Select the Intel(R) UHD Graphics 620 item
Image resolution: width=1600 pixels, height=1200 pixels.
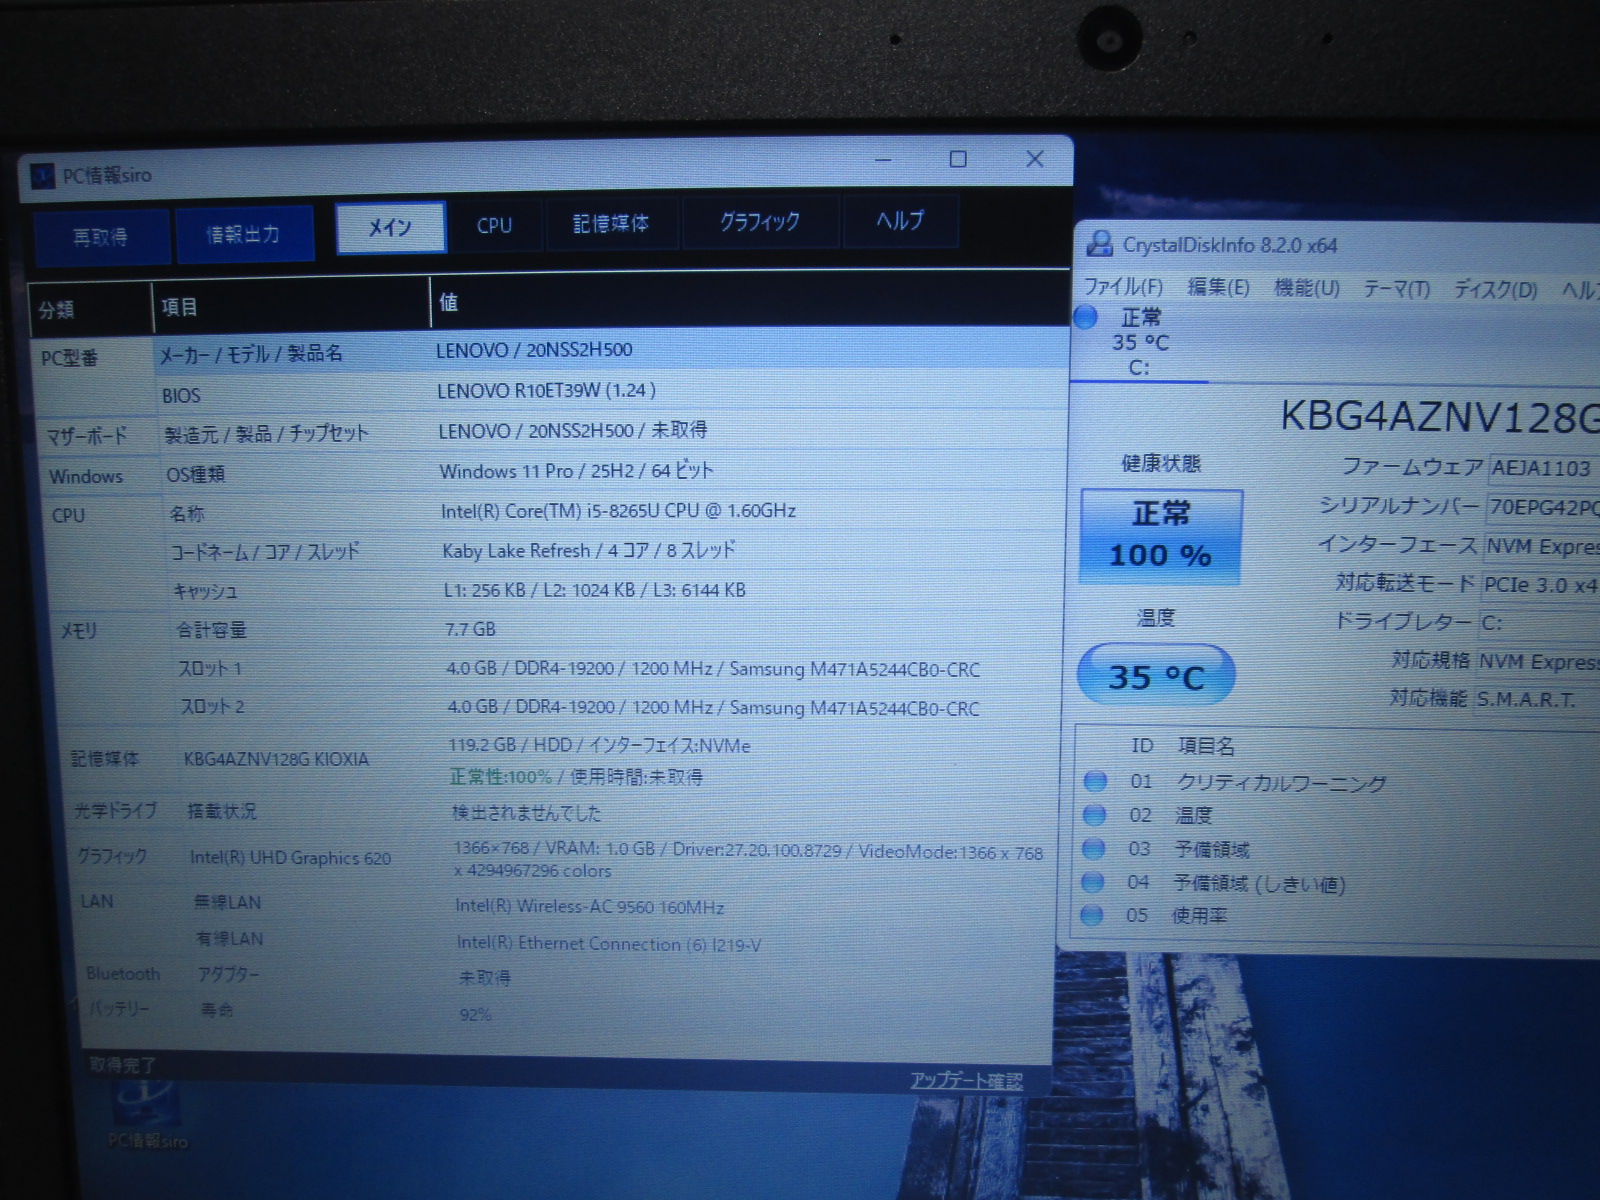click(x=290, y=858)
